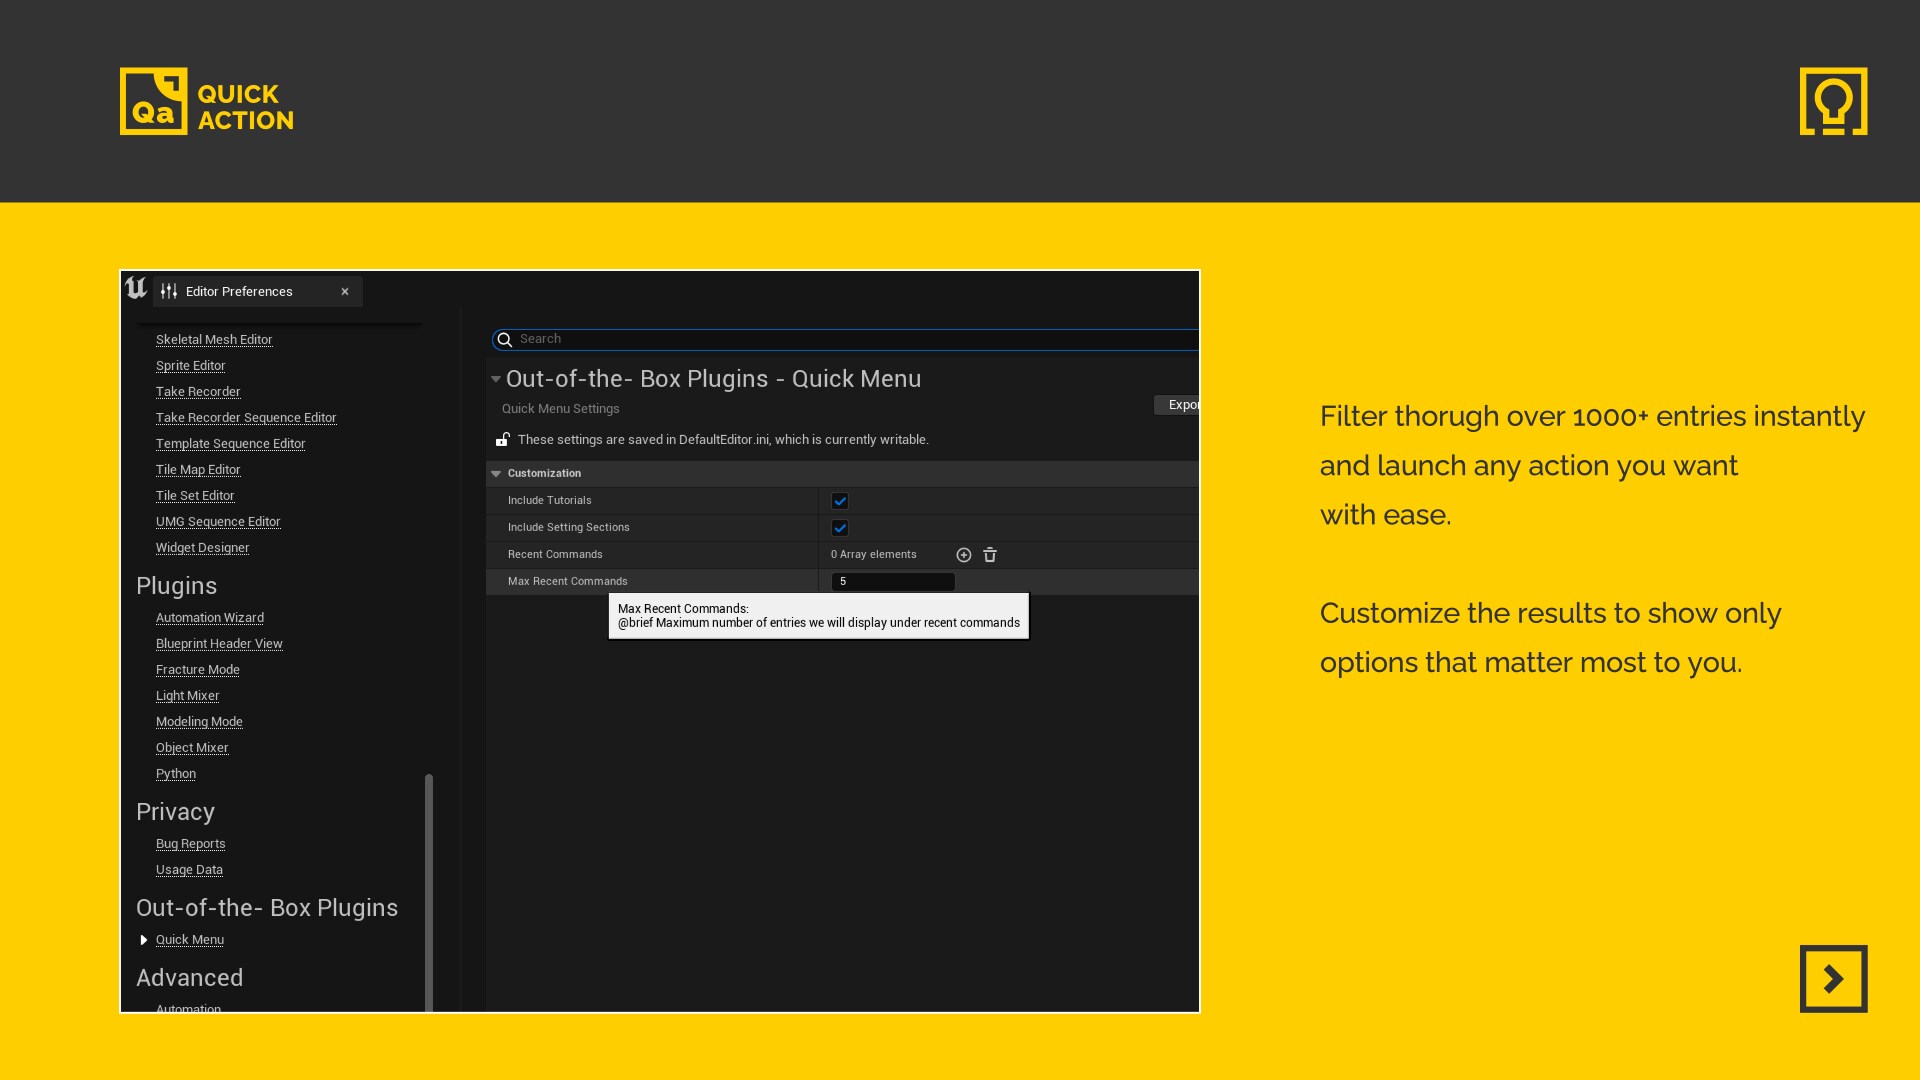Clear Recent Commands with the trash icon

tap(990, 555)
